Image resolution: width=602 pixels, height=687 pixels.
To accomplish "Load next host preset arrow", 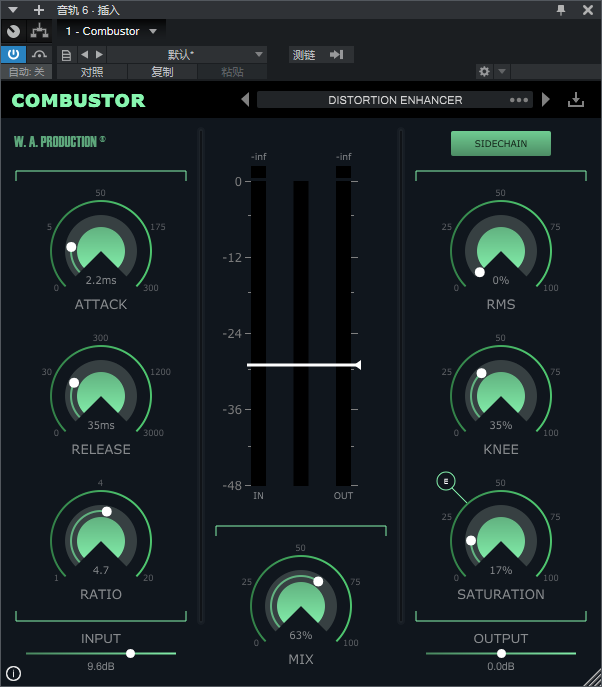I will (x=99, y=54).
